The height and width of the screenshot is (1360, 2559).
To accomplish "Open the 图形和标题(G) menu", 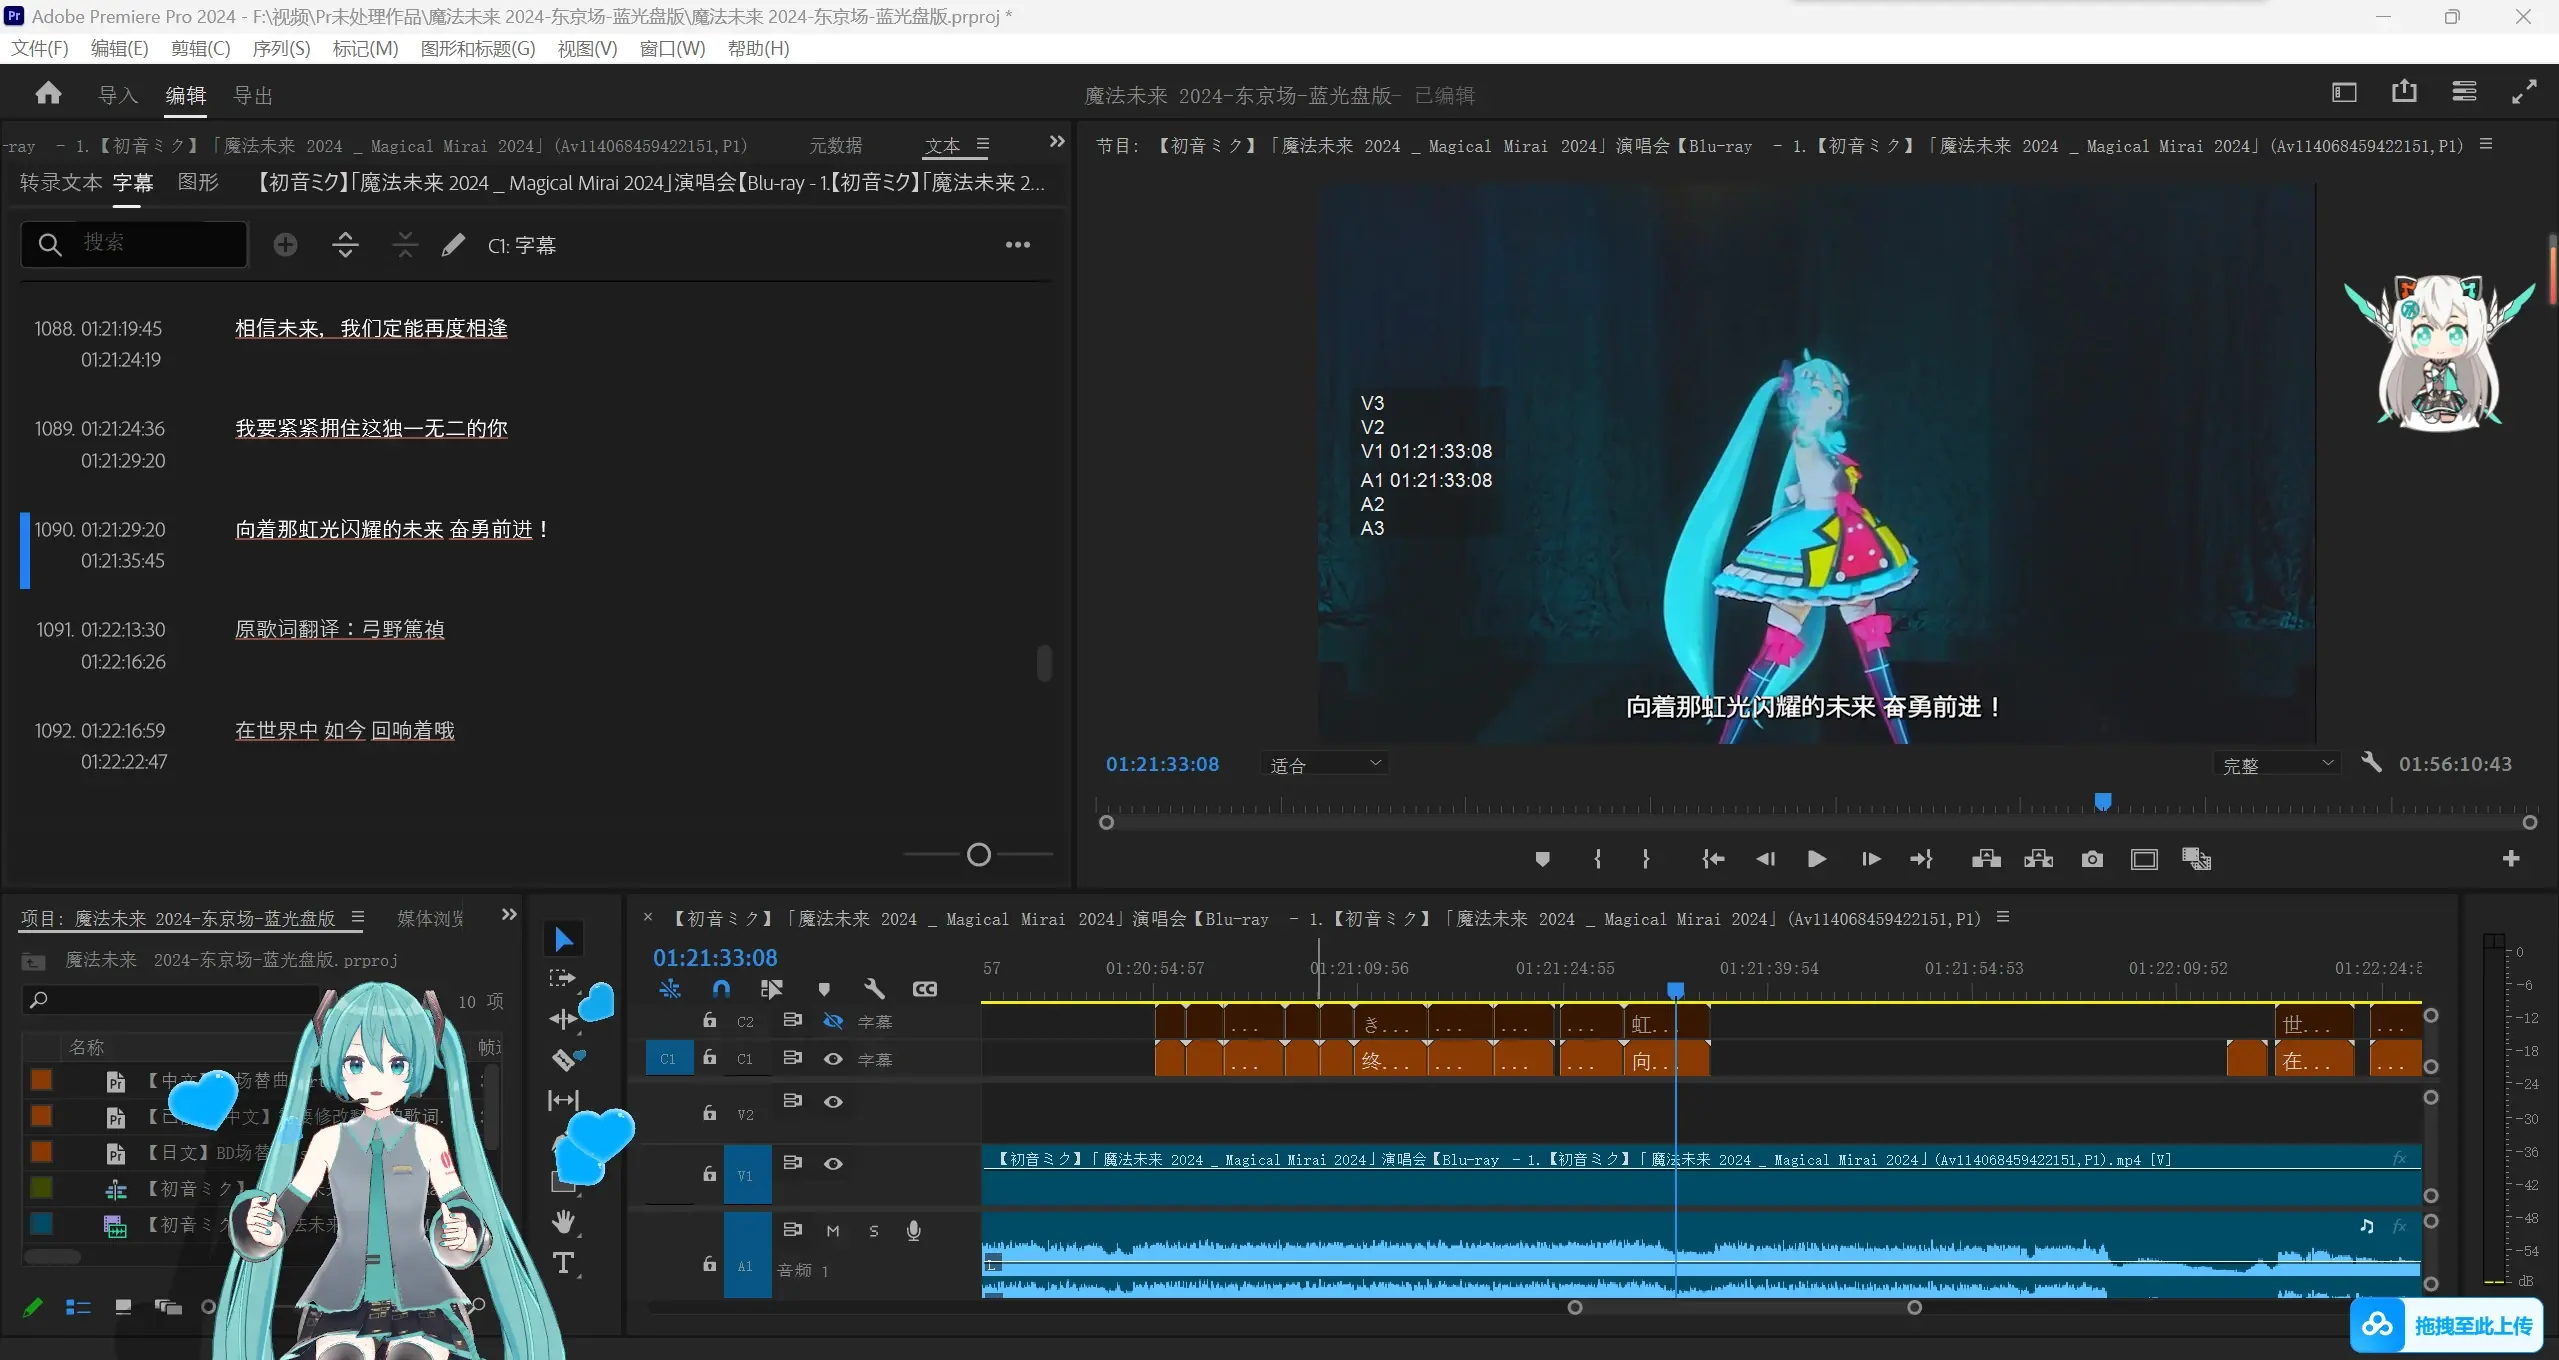I will 478,48.
